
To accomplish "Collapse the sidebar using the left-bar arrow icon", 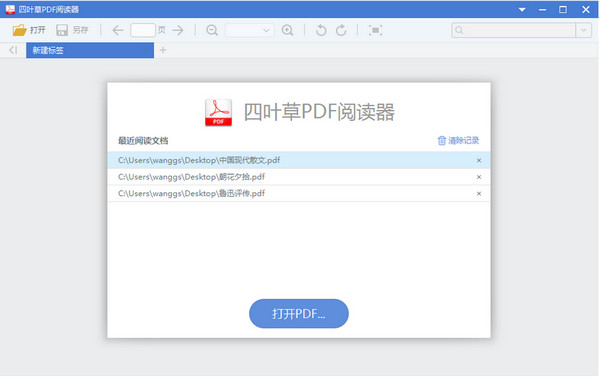I will tap(13, 50).
